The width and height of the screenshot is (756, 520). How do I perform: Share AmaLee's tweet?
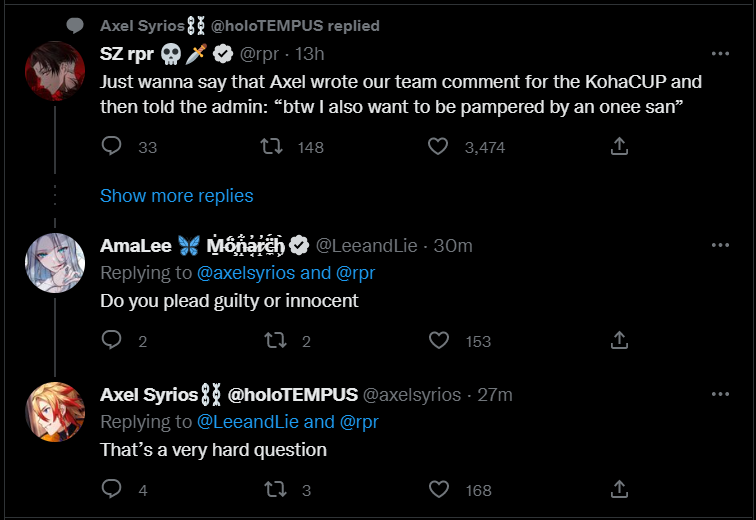coord(619,340)
